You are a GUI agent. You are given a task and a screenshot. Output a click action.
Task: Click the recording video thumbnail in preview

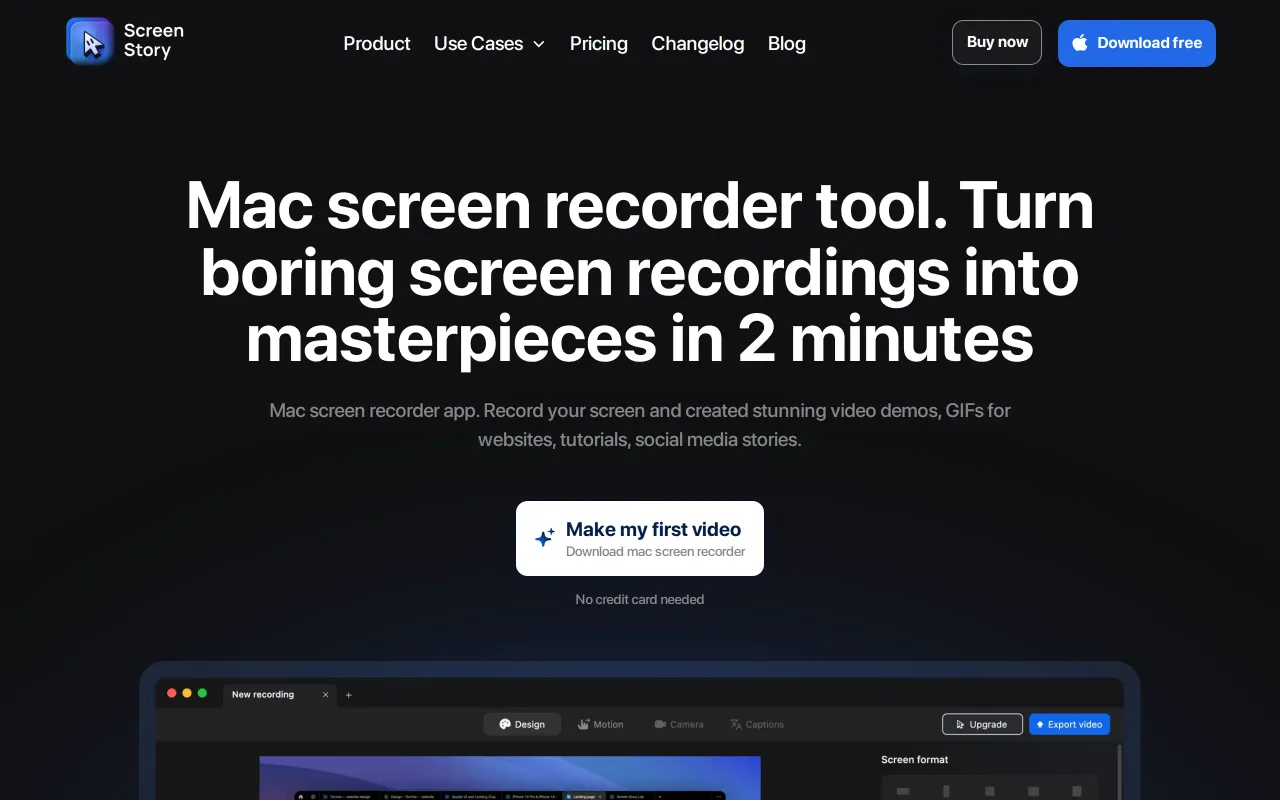coord(510,778)
